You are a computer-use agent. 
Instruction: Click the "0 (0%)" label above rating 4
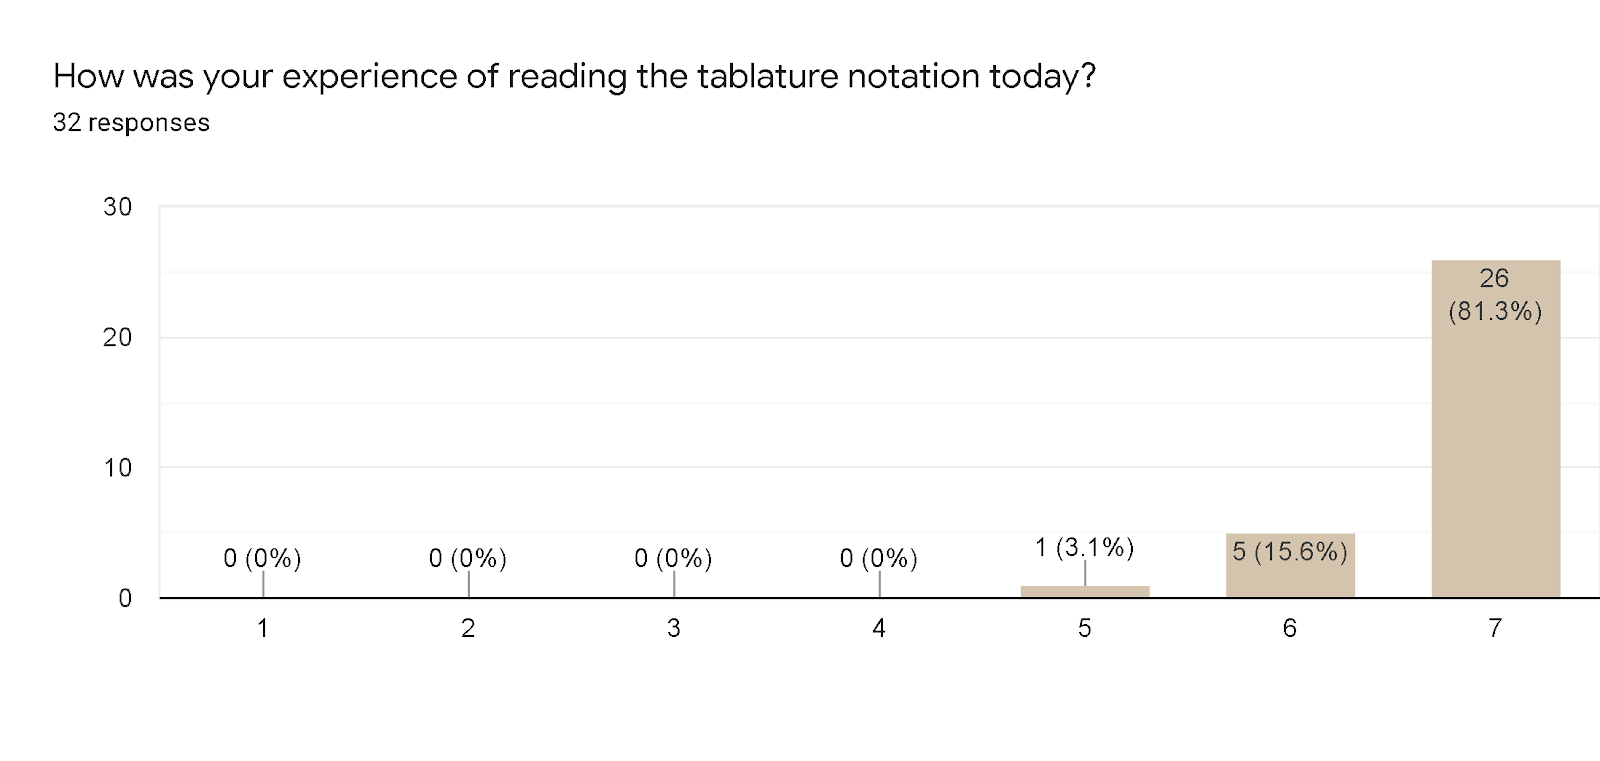point(879,558)
